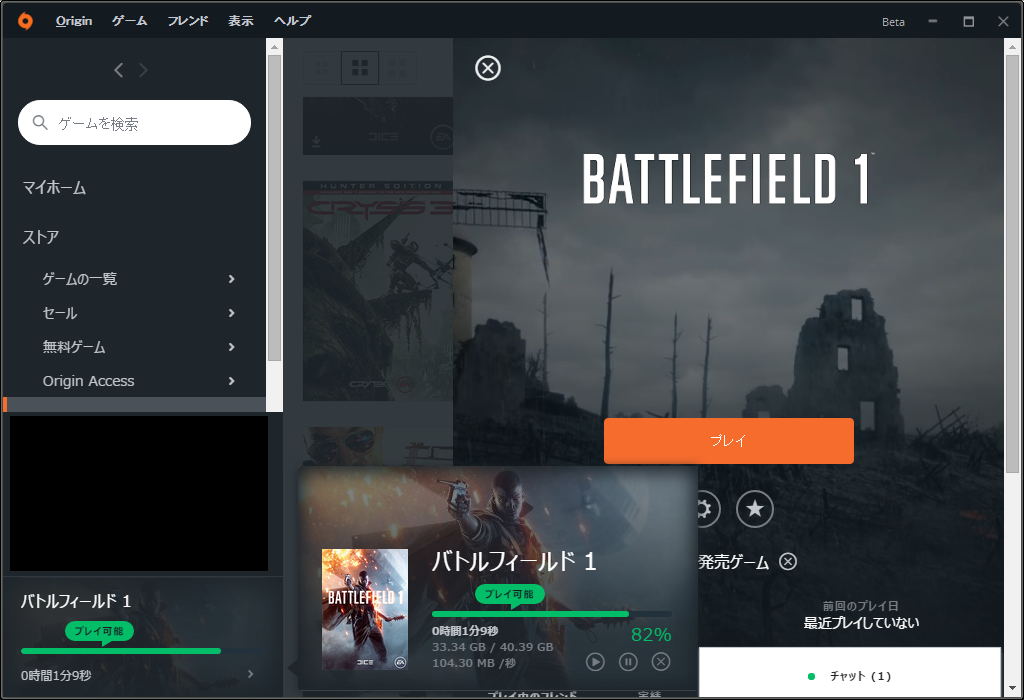Click 33.34 GB / 40.39 GB text
The width and height of the screenshot is (1024, 700).
pos(492,647)
